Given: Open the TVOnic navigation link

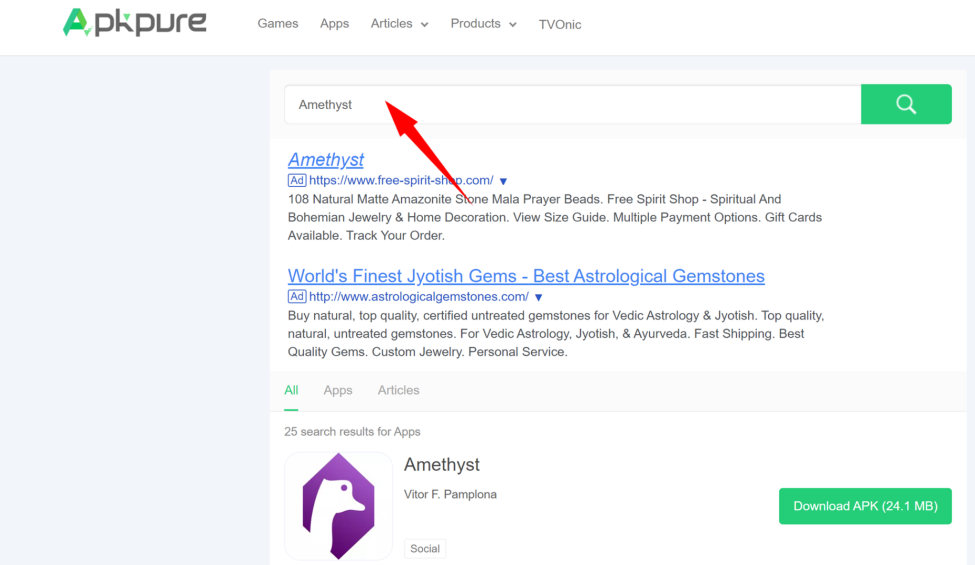Looking at the screenshot, I should pyautogui.click(x=560, y=24).
